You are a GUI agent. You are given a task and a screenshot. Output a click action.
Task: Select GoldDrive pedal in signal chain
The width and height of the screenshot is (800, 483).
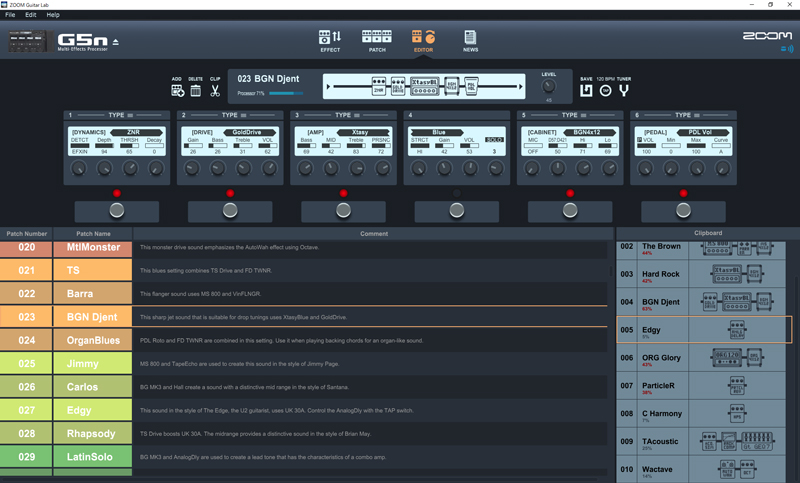tap(398, 86)
